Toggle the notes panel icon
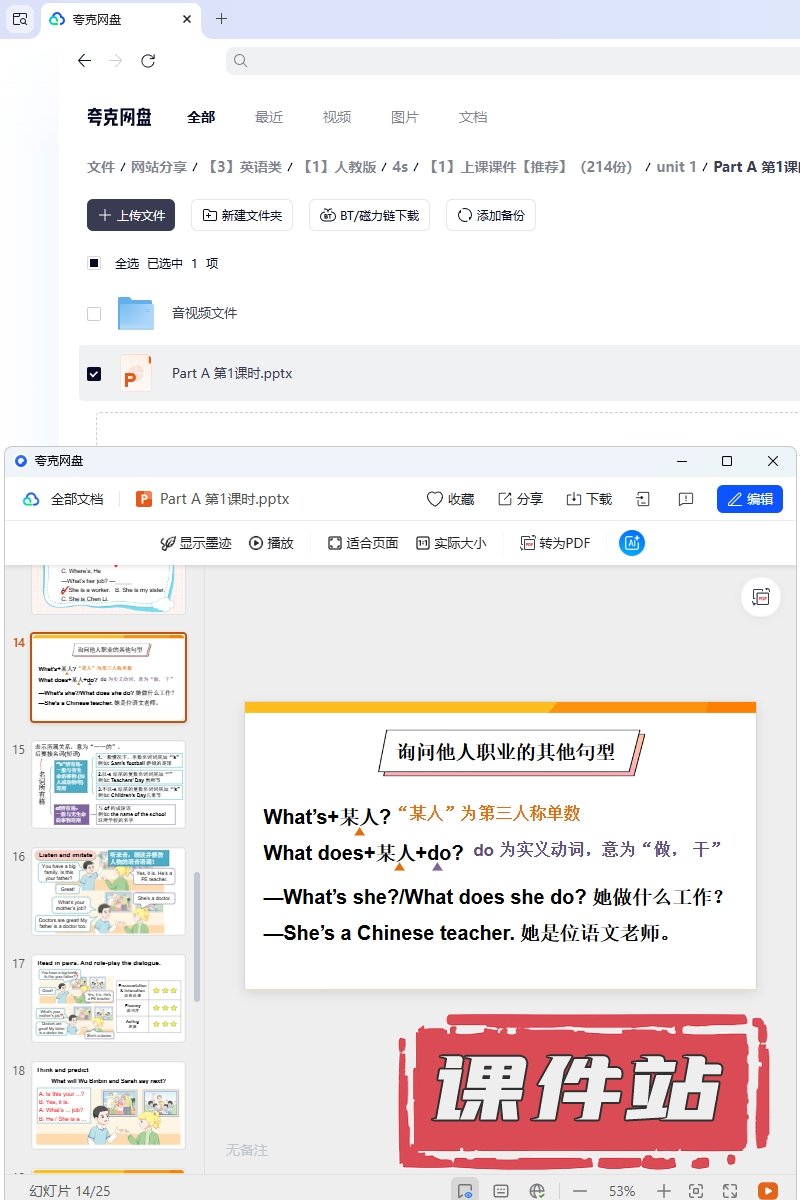The width and height of the screenshot is (800, 1200). coord(501,1190)
